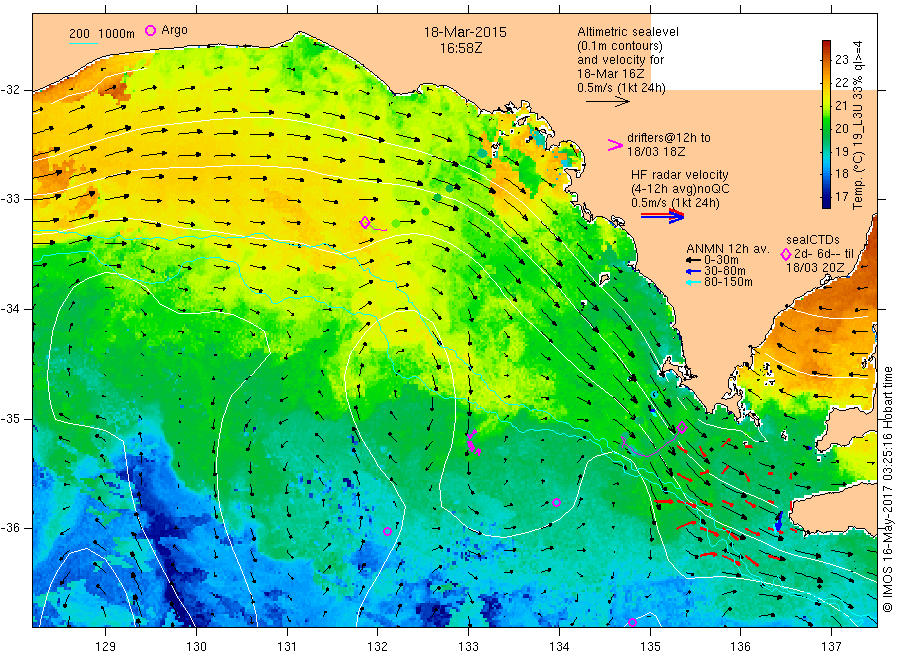Select the seal CTD diamond near 135.3E, 35S

pos(682,427)
